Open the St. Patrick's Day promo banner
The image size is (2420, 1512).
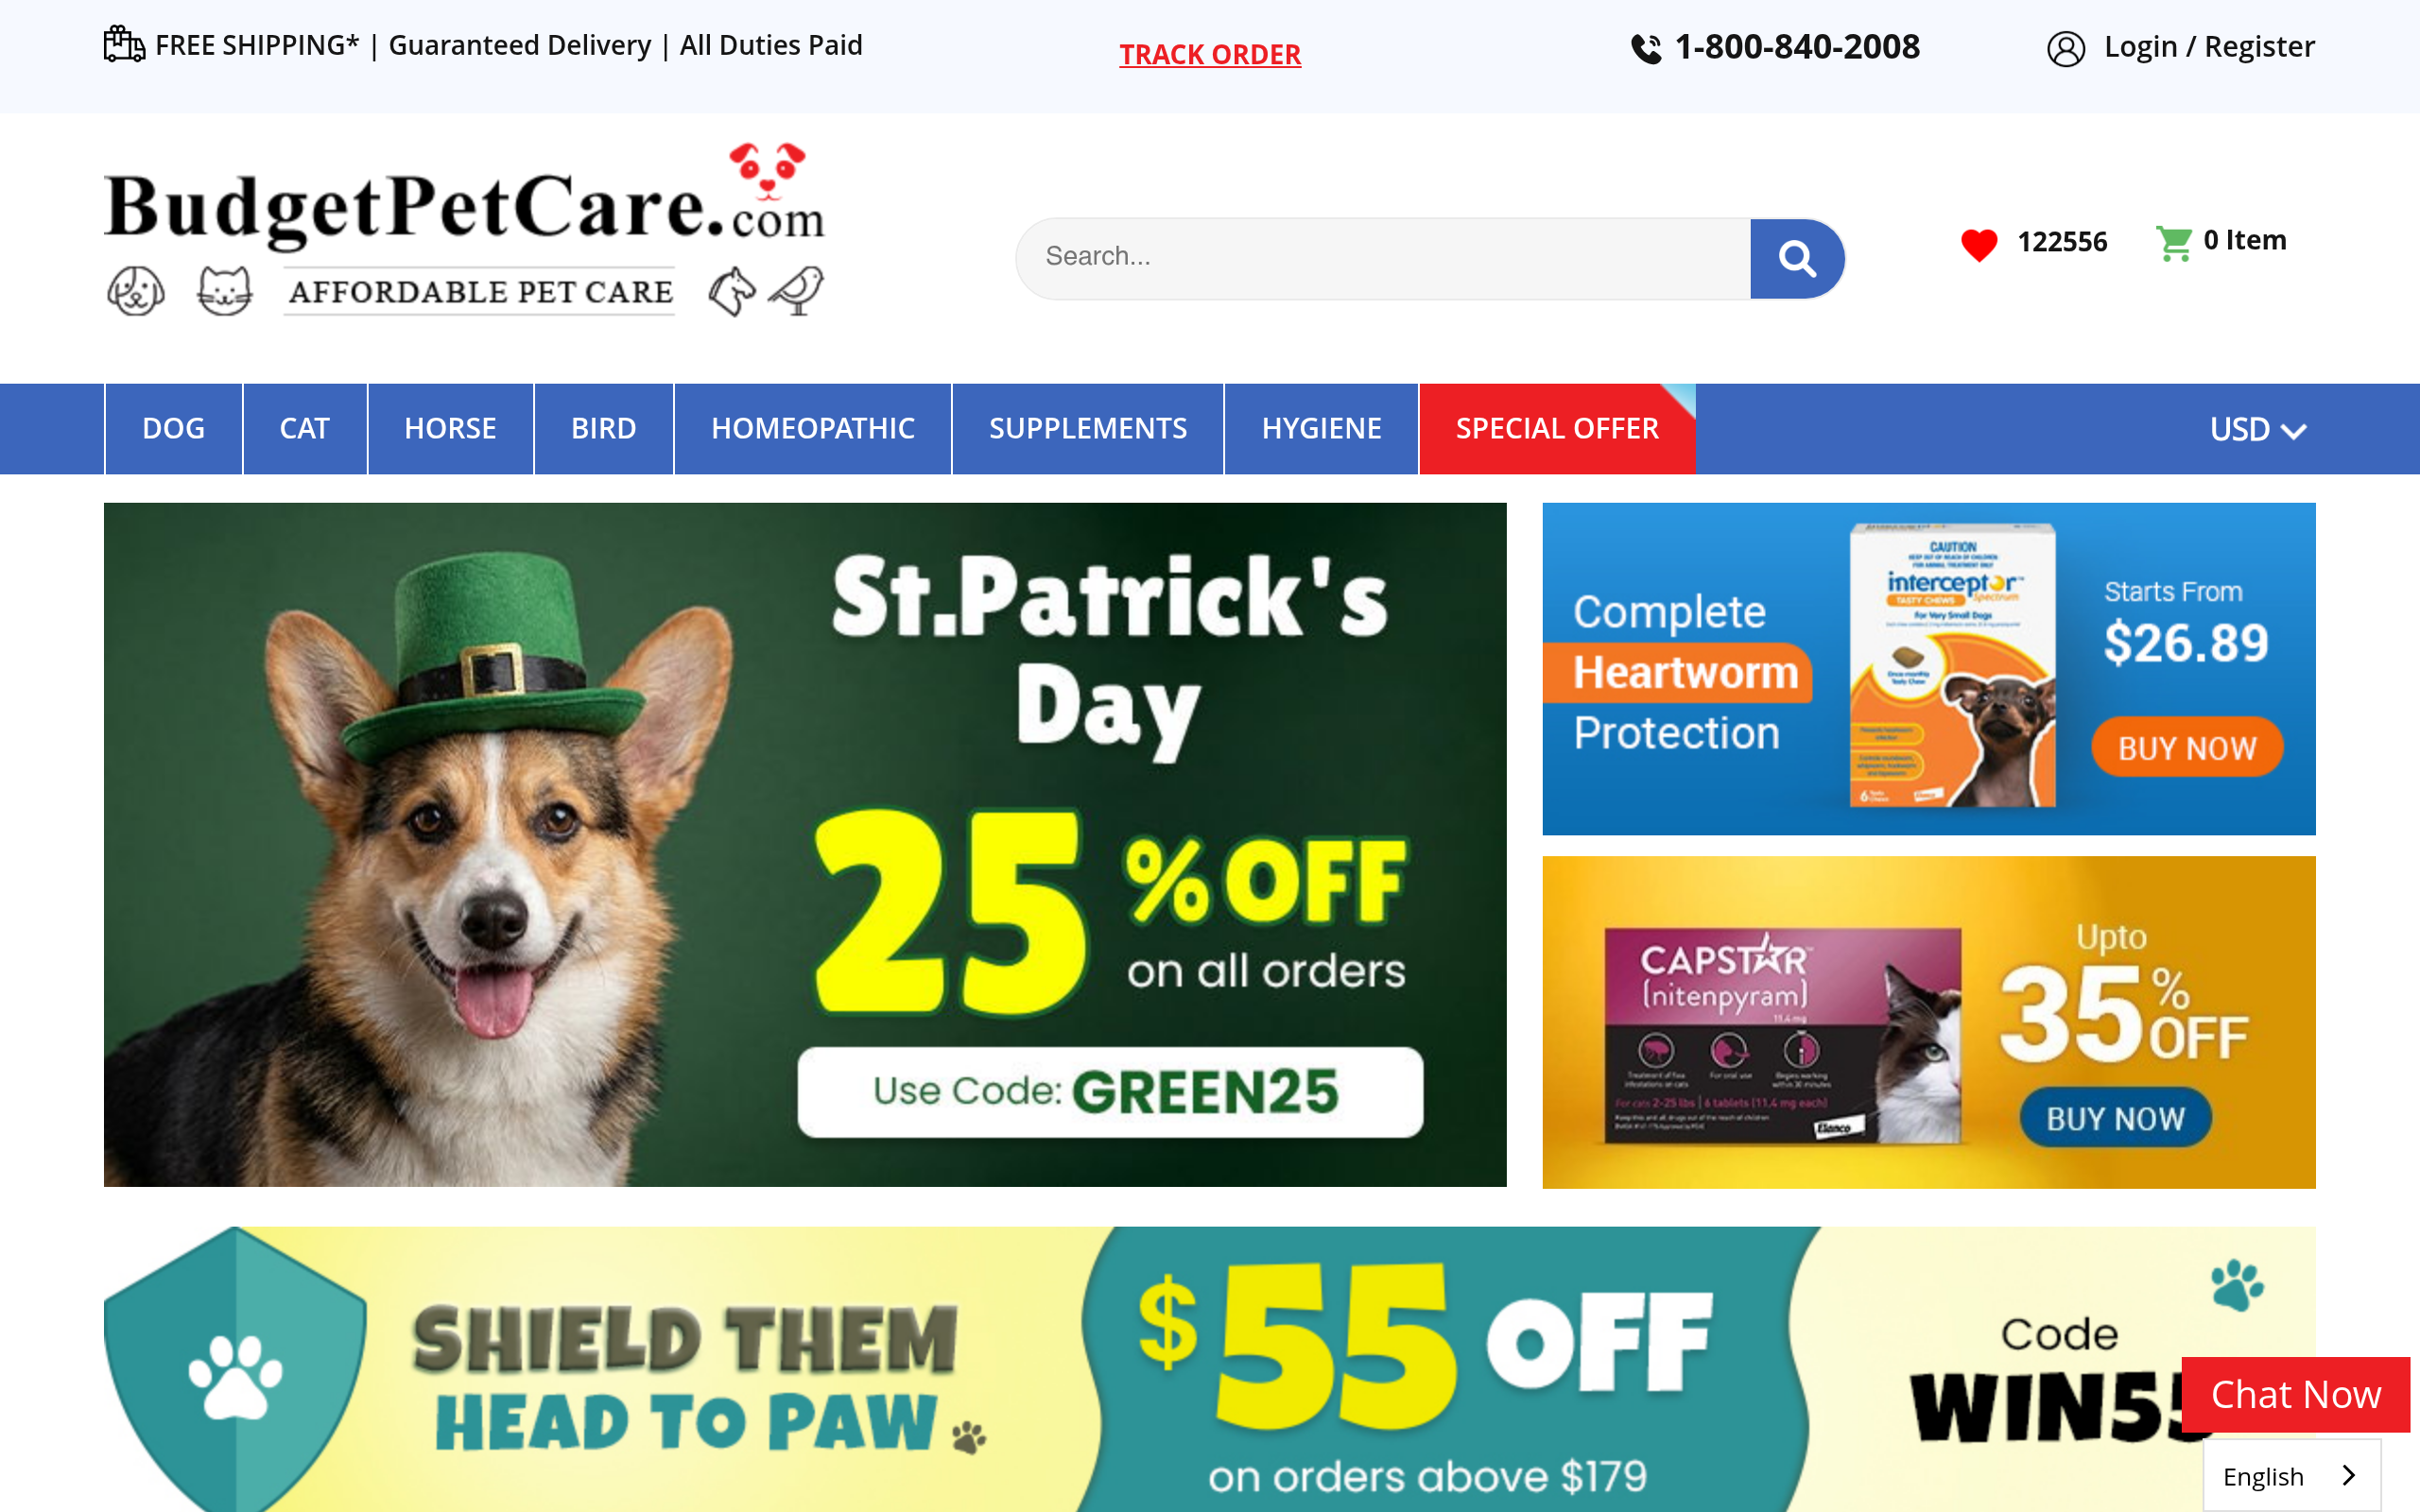[805, 845]
